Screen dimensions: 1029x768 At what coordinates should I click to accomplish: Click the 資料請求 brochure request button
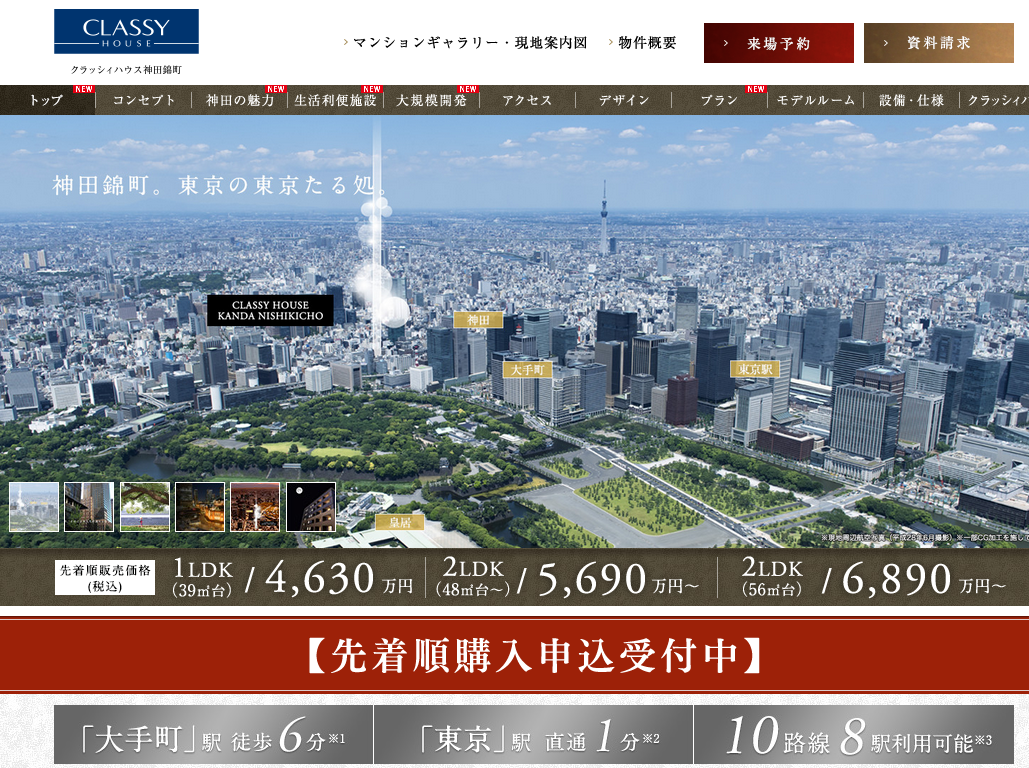938,43
